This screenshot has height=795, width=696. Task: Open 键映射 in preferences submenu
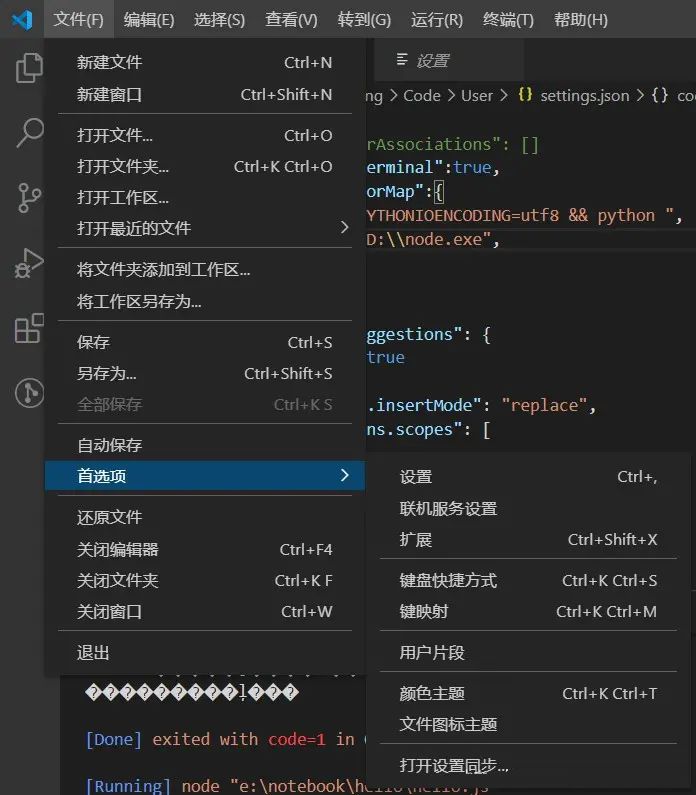point(528,611)
